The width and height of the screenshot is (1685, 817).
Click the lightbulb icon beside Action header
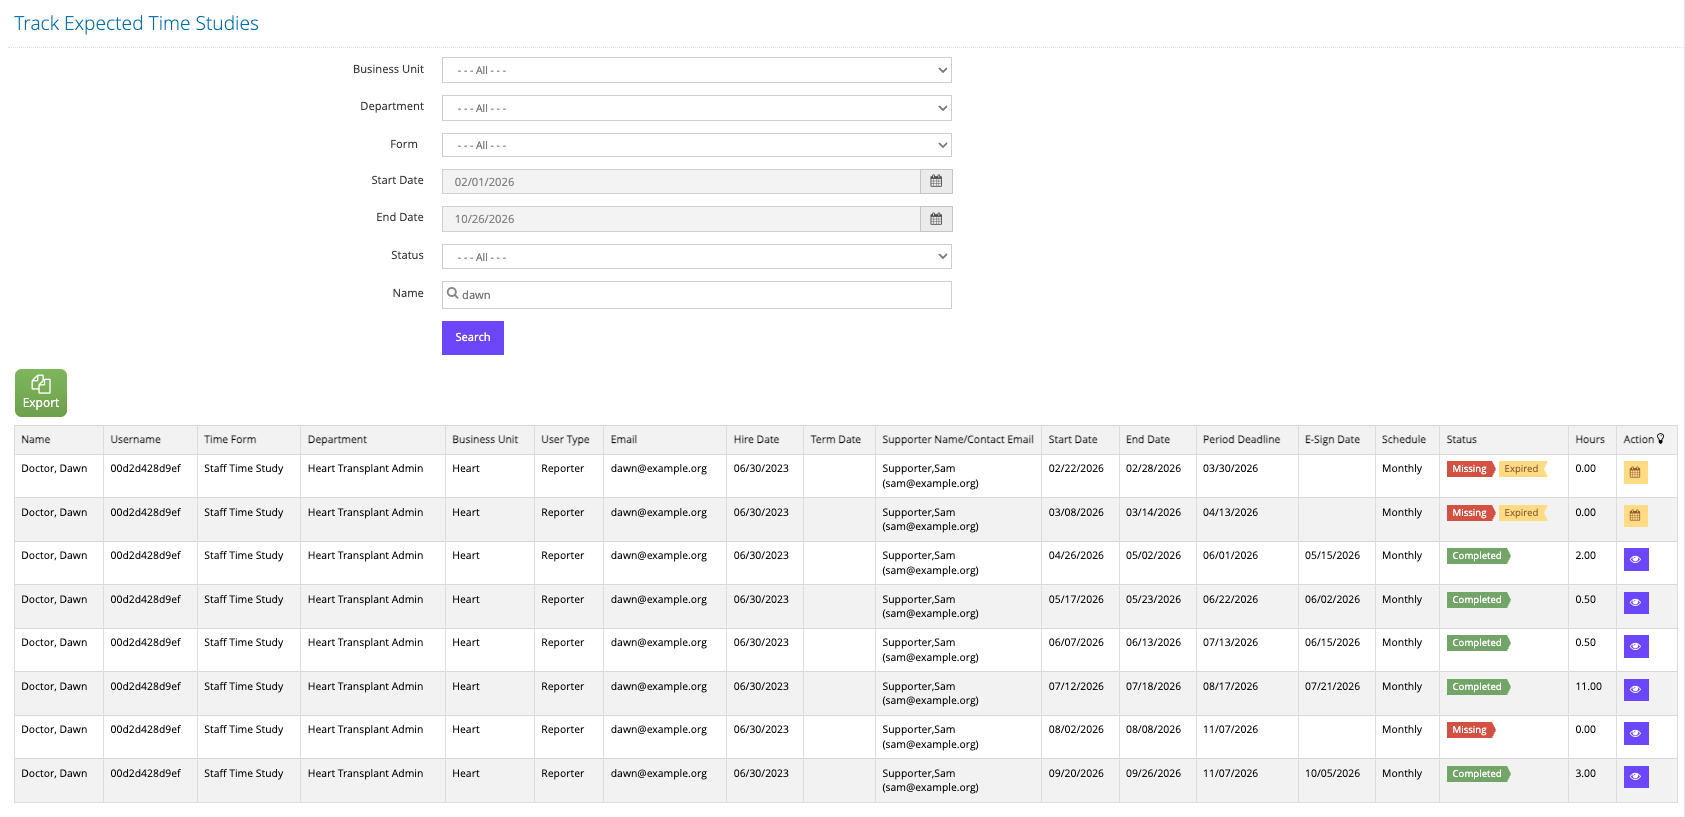[x=1661, y=439]
